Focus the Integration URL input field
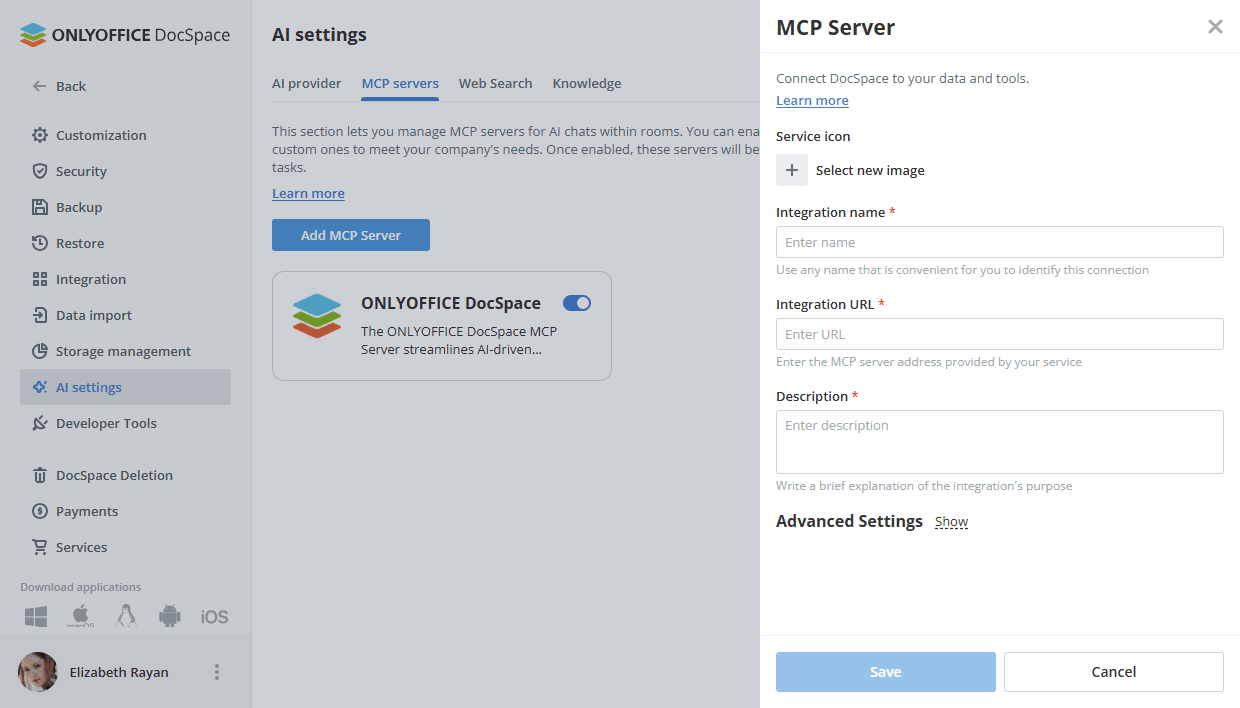 tap(999, 334)
